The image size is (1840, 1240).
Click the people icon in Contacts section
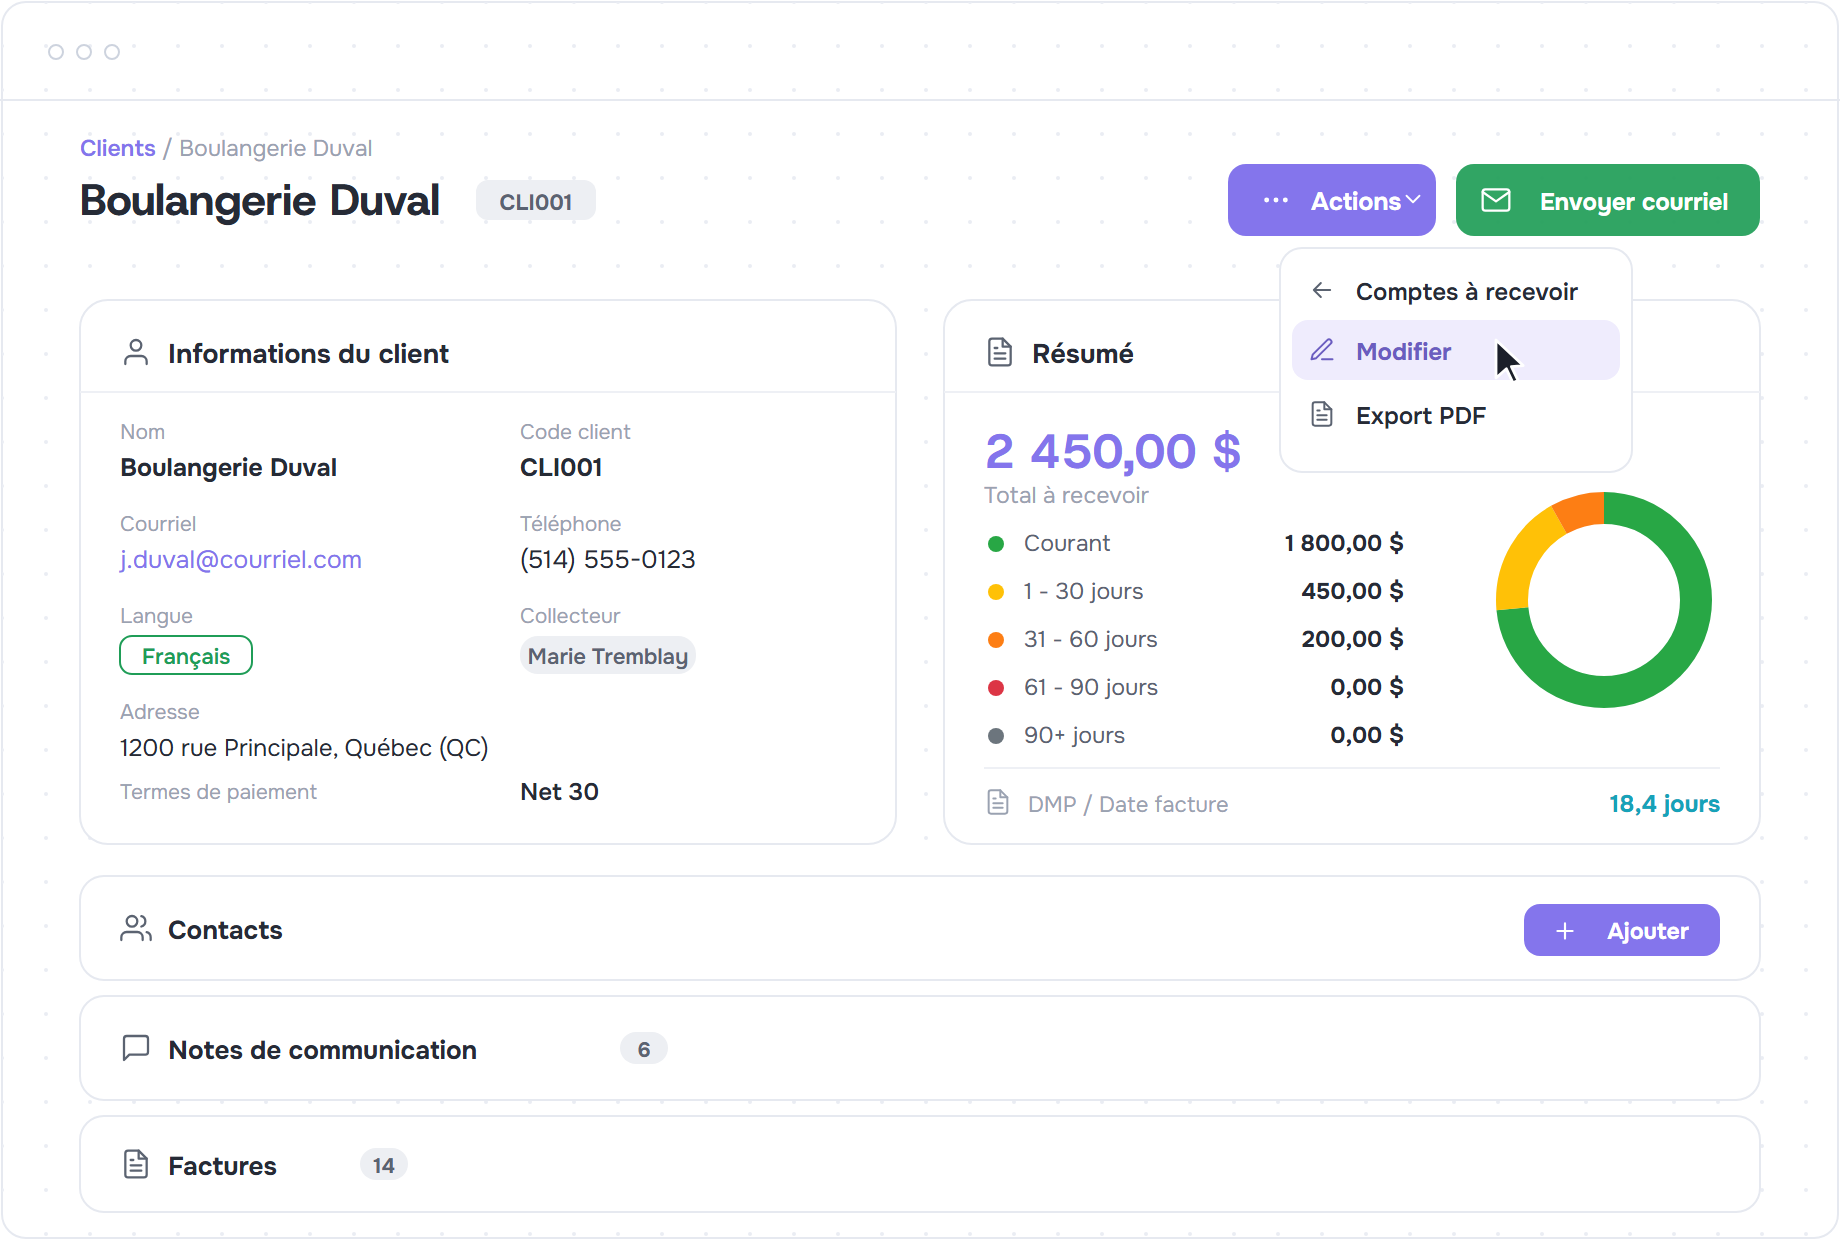[x=136, y=928]
